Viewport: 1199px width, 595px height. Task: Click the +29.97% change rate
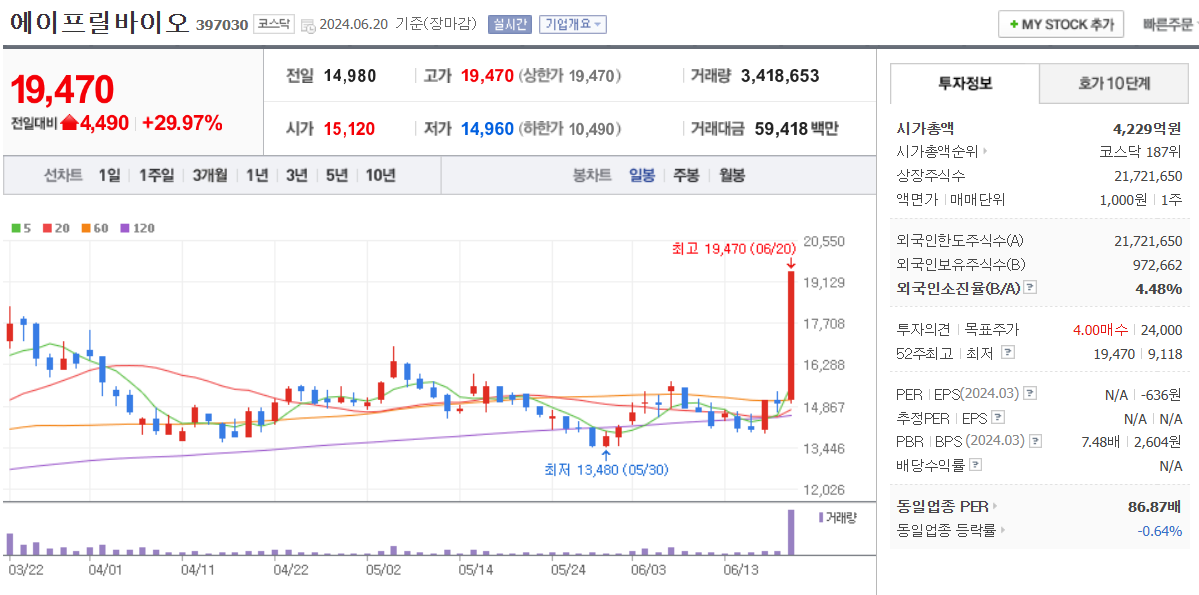(x=183, y=122)
